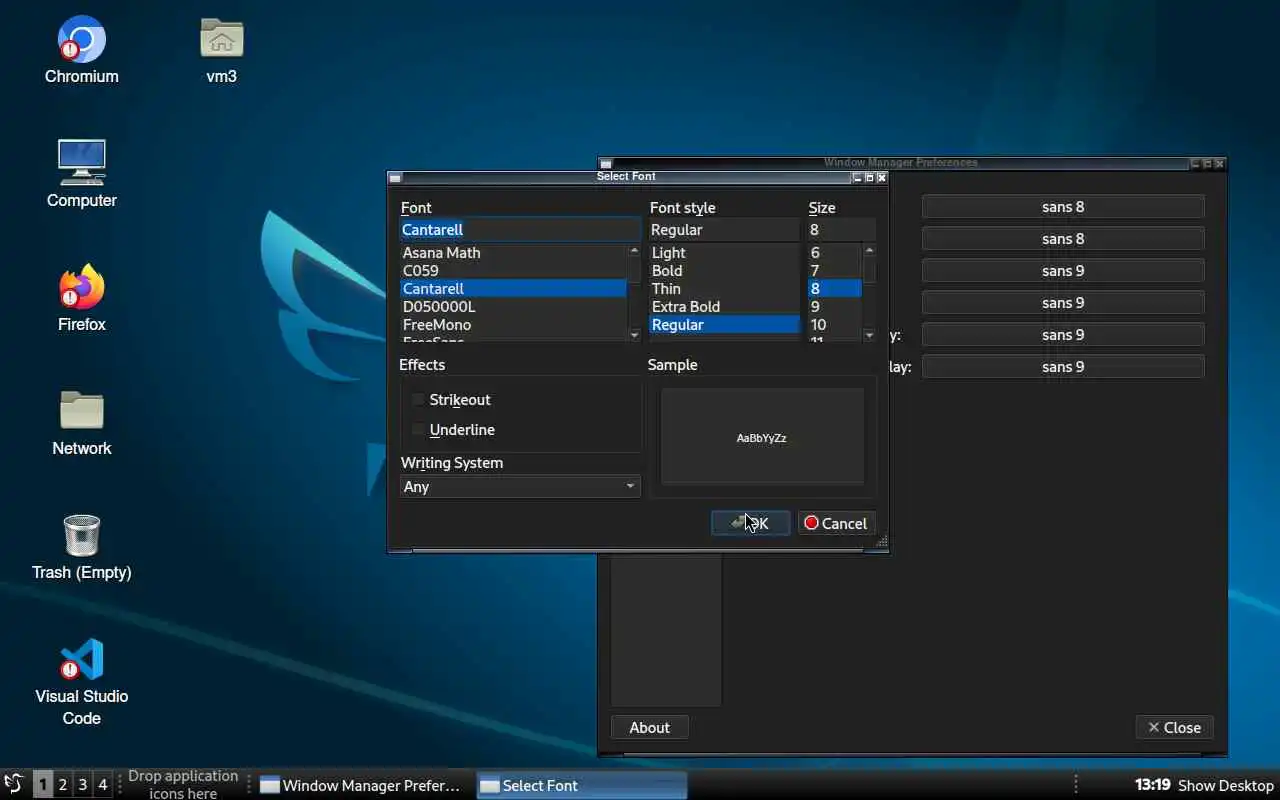Switch to workspace 4
The image size is (1280, 800).
(x=102, y=785)
